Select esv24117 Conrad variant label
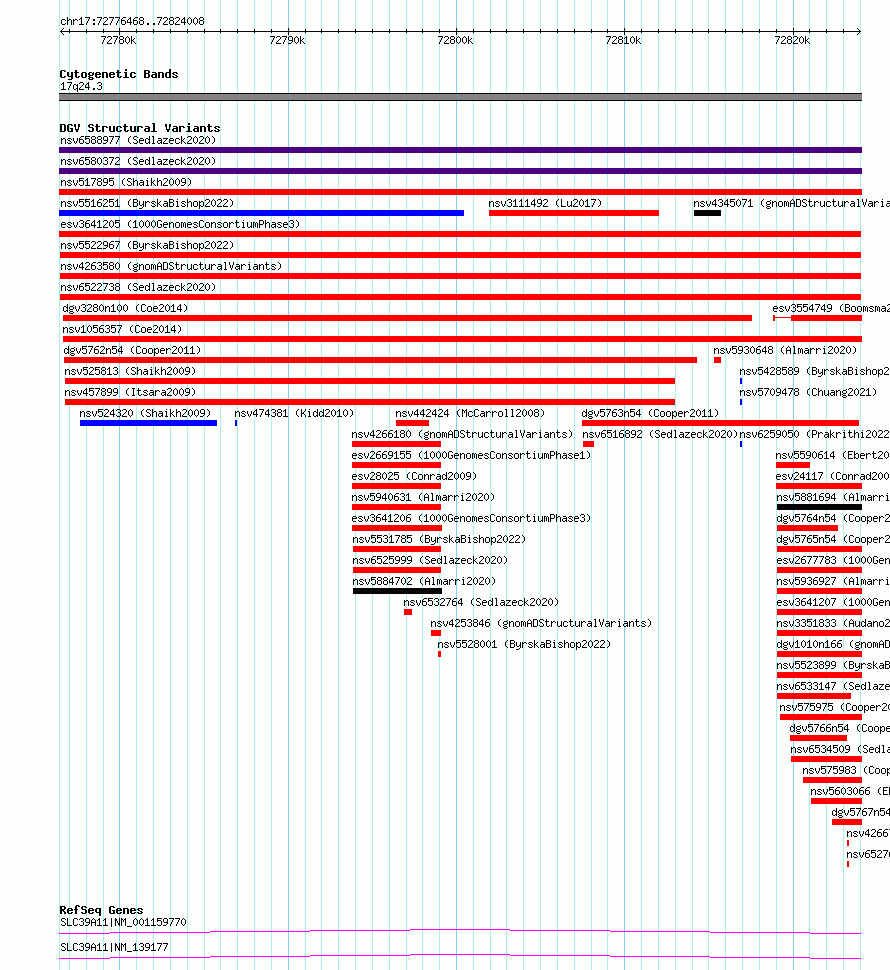Viewport: 890px width, 970px height. pyautogui.click(x=832, y=477)
